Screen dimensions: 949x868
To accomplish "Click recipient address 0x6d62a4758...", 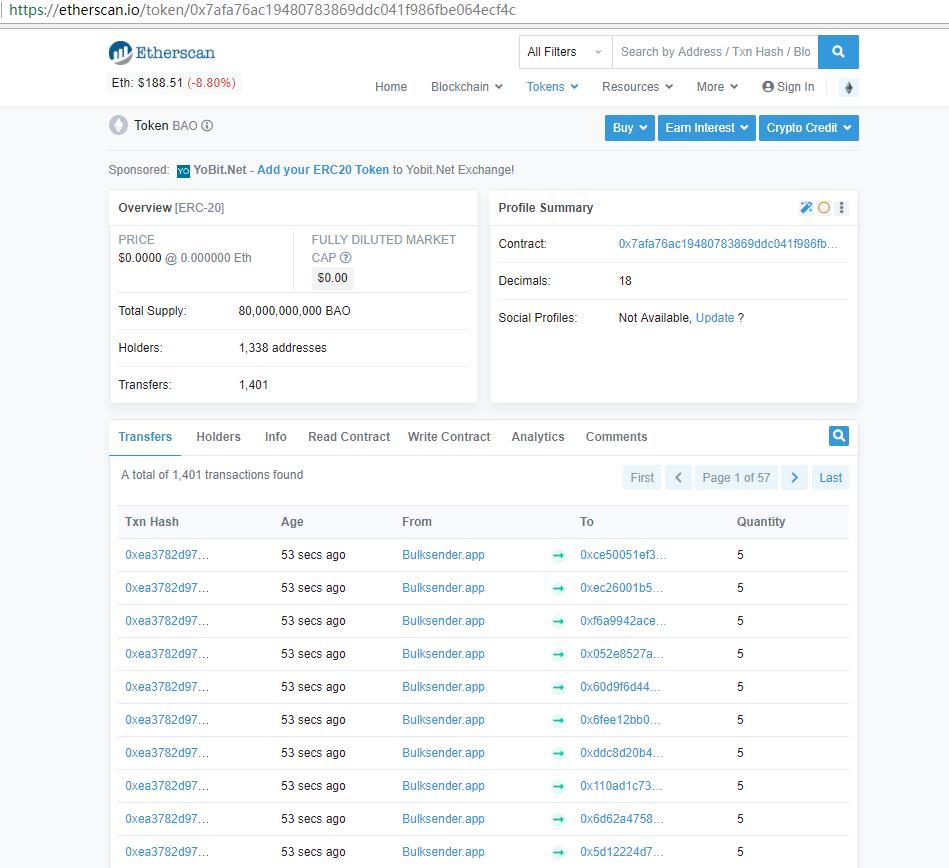I will point(622,819).
